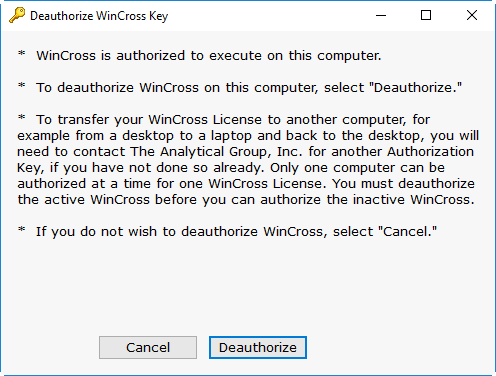The width and height of the screenshot is (496, 376).
Task: Click the blank area above the buttons
Action: [x=248, y=287]
